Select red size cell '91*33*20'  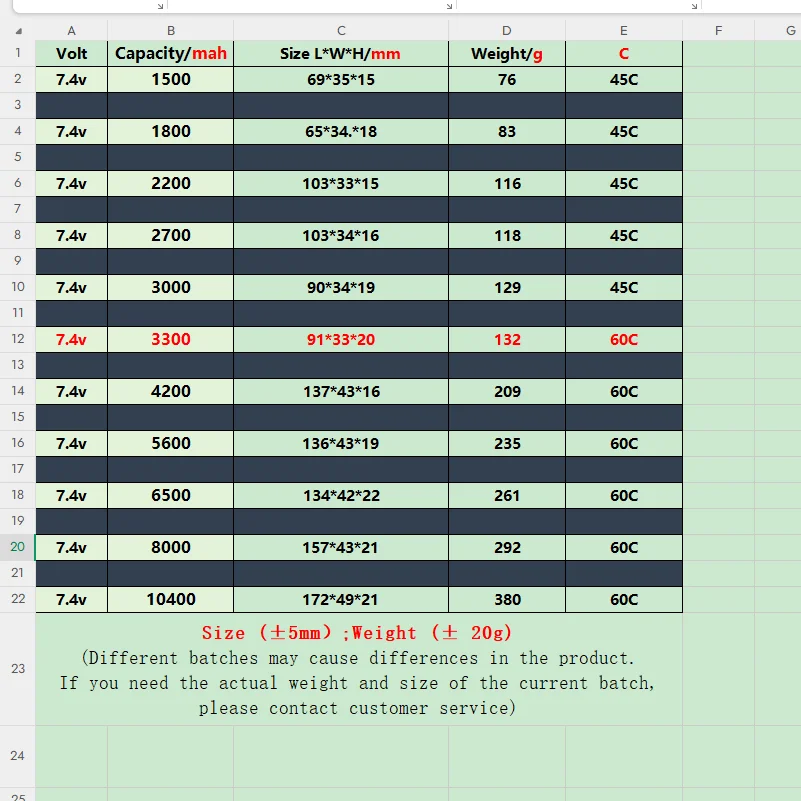coord(341,340)
